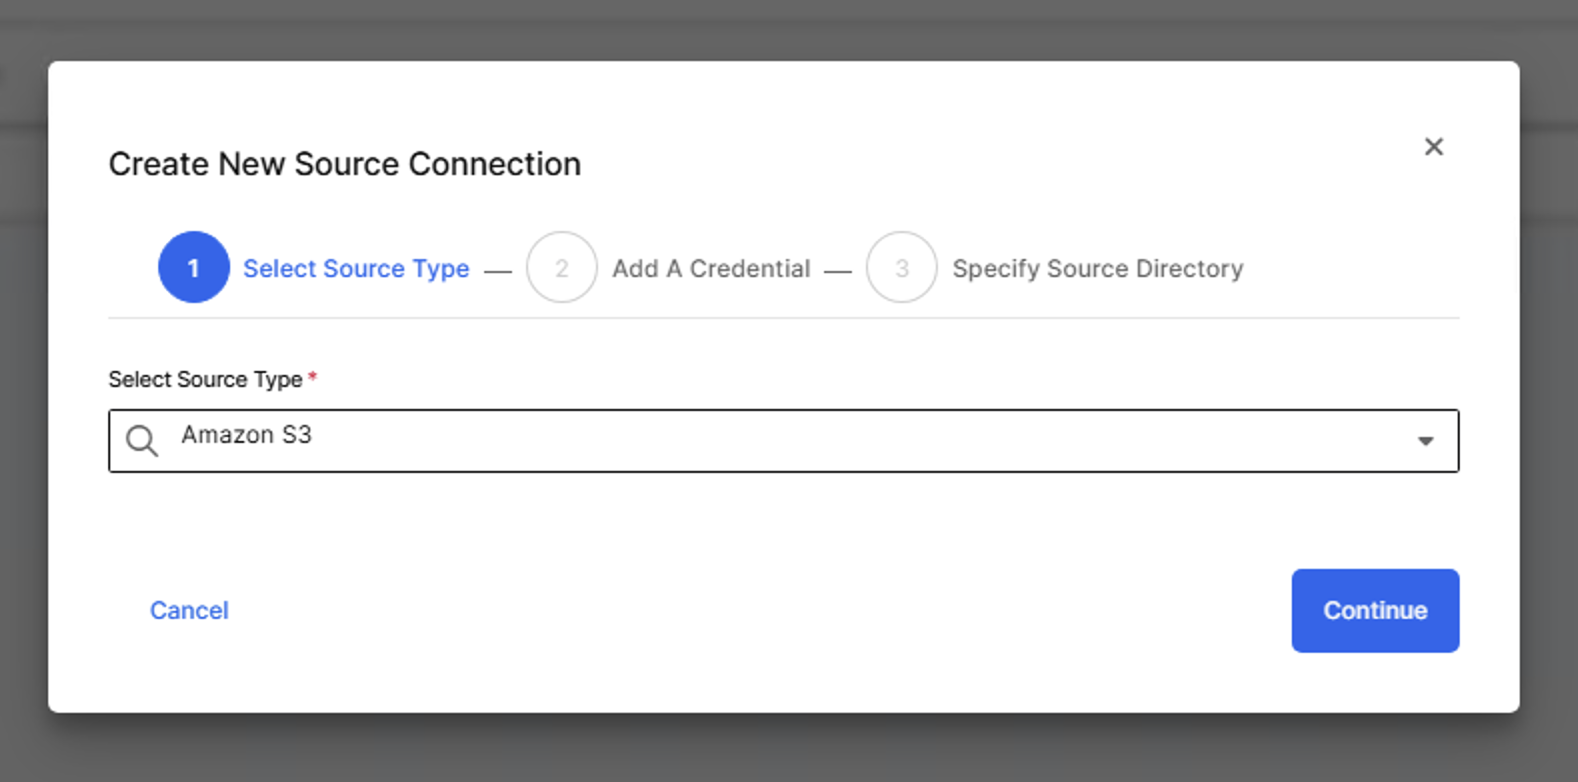Go to the Add A Credential step
Image resolution: width=1578 pixels, height=782 pixels.
711,269
